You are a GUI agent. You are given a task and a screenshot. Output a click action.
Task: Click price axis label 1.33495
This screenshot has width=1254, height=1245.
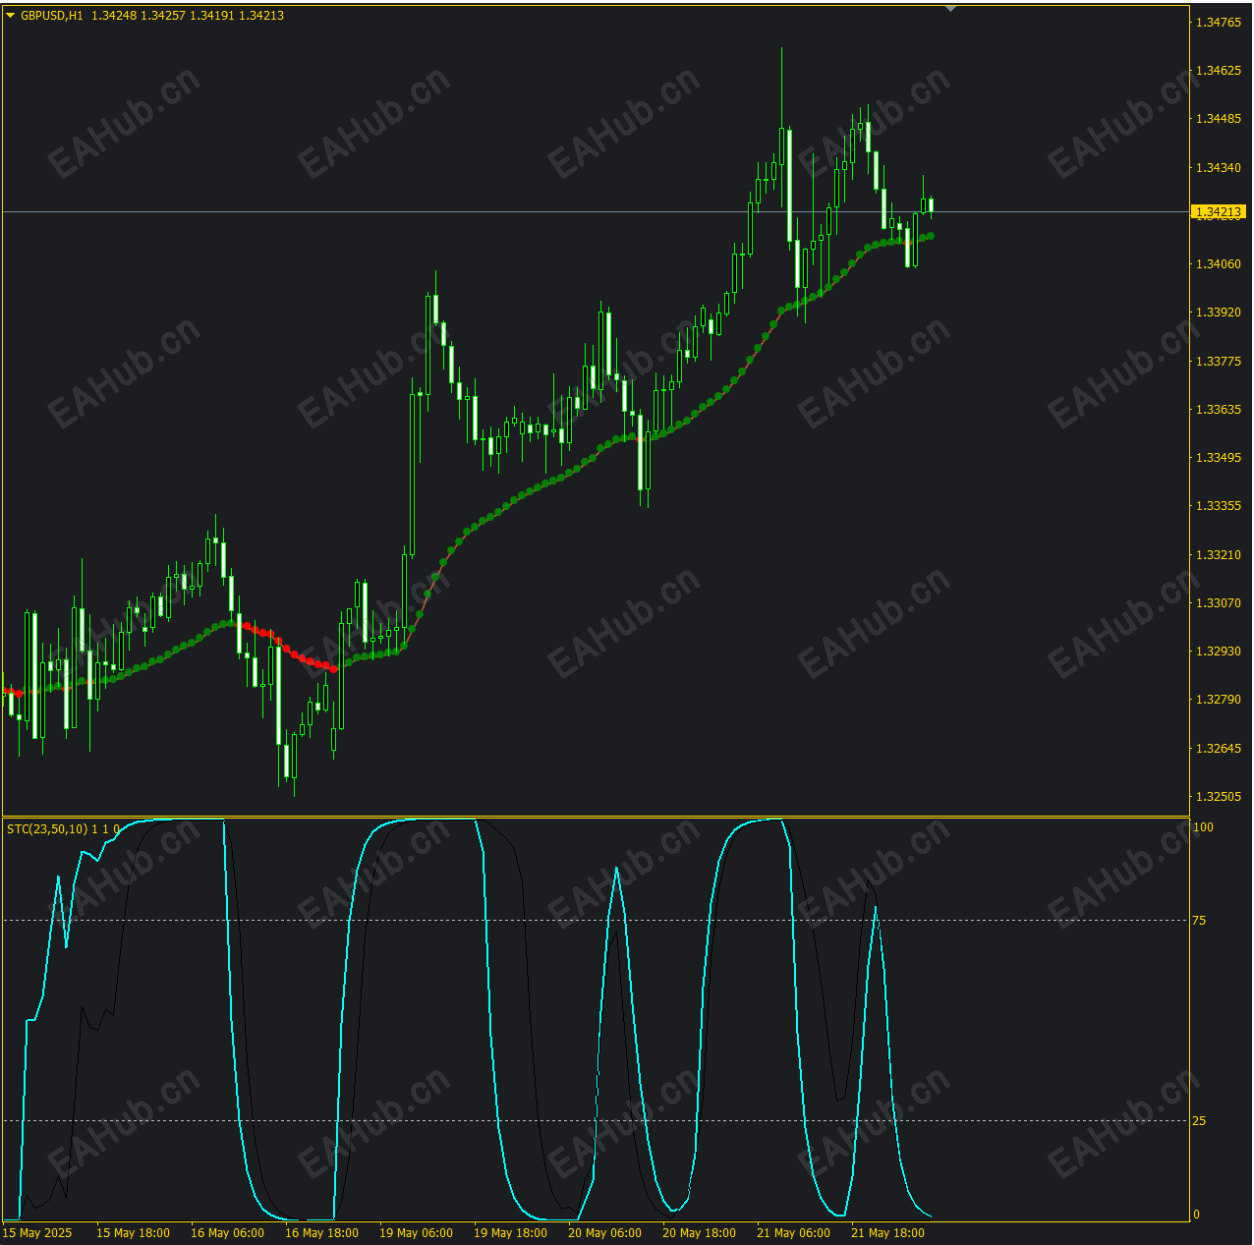click(x=1218, y=457)
